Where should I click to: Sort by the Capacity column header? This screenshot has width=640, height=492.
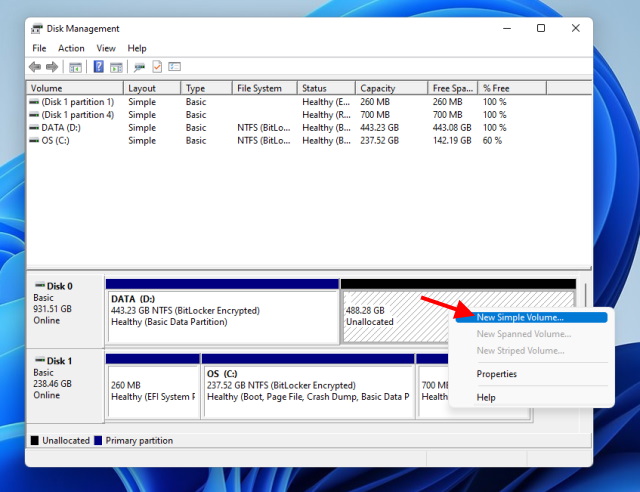391,88
